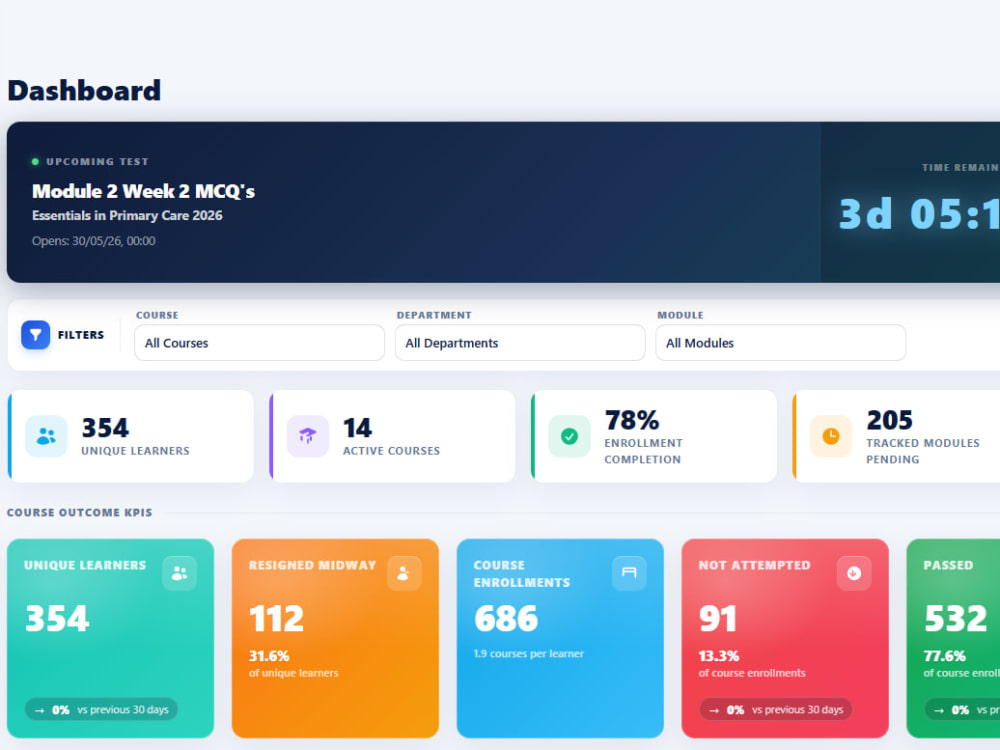The width and height of the screenshot is (1000, 750).
Task: Click the 532 value on Passed card
Action: [955, 618]
